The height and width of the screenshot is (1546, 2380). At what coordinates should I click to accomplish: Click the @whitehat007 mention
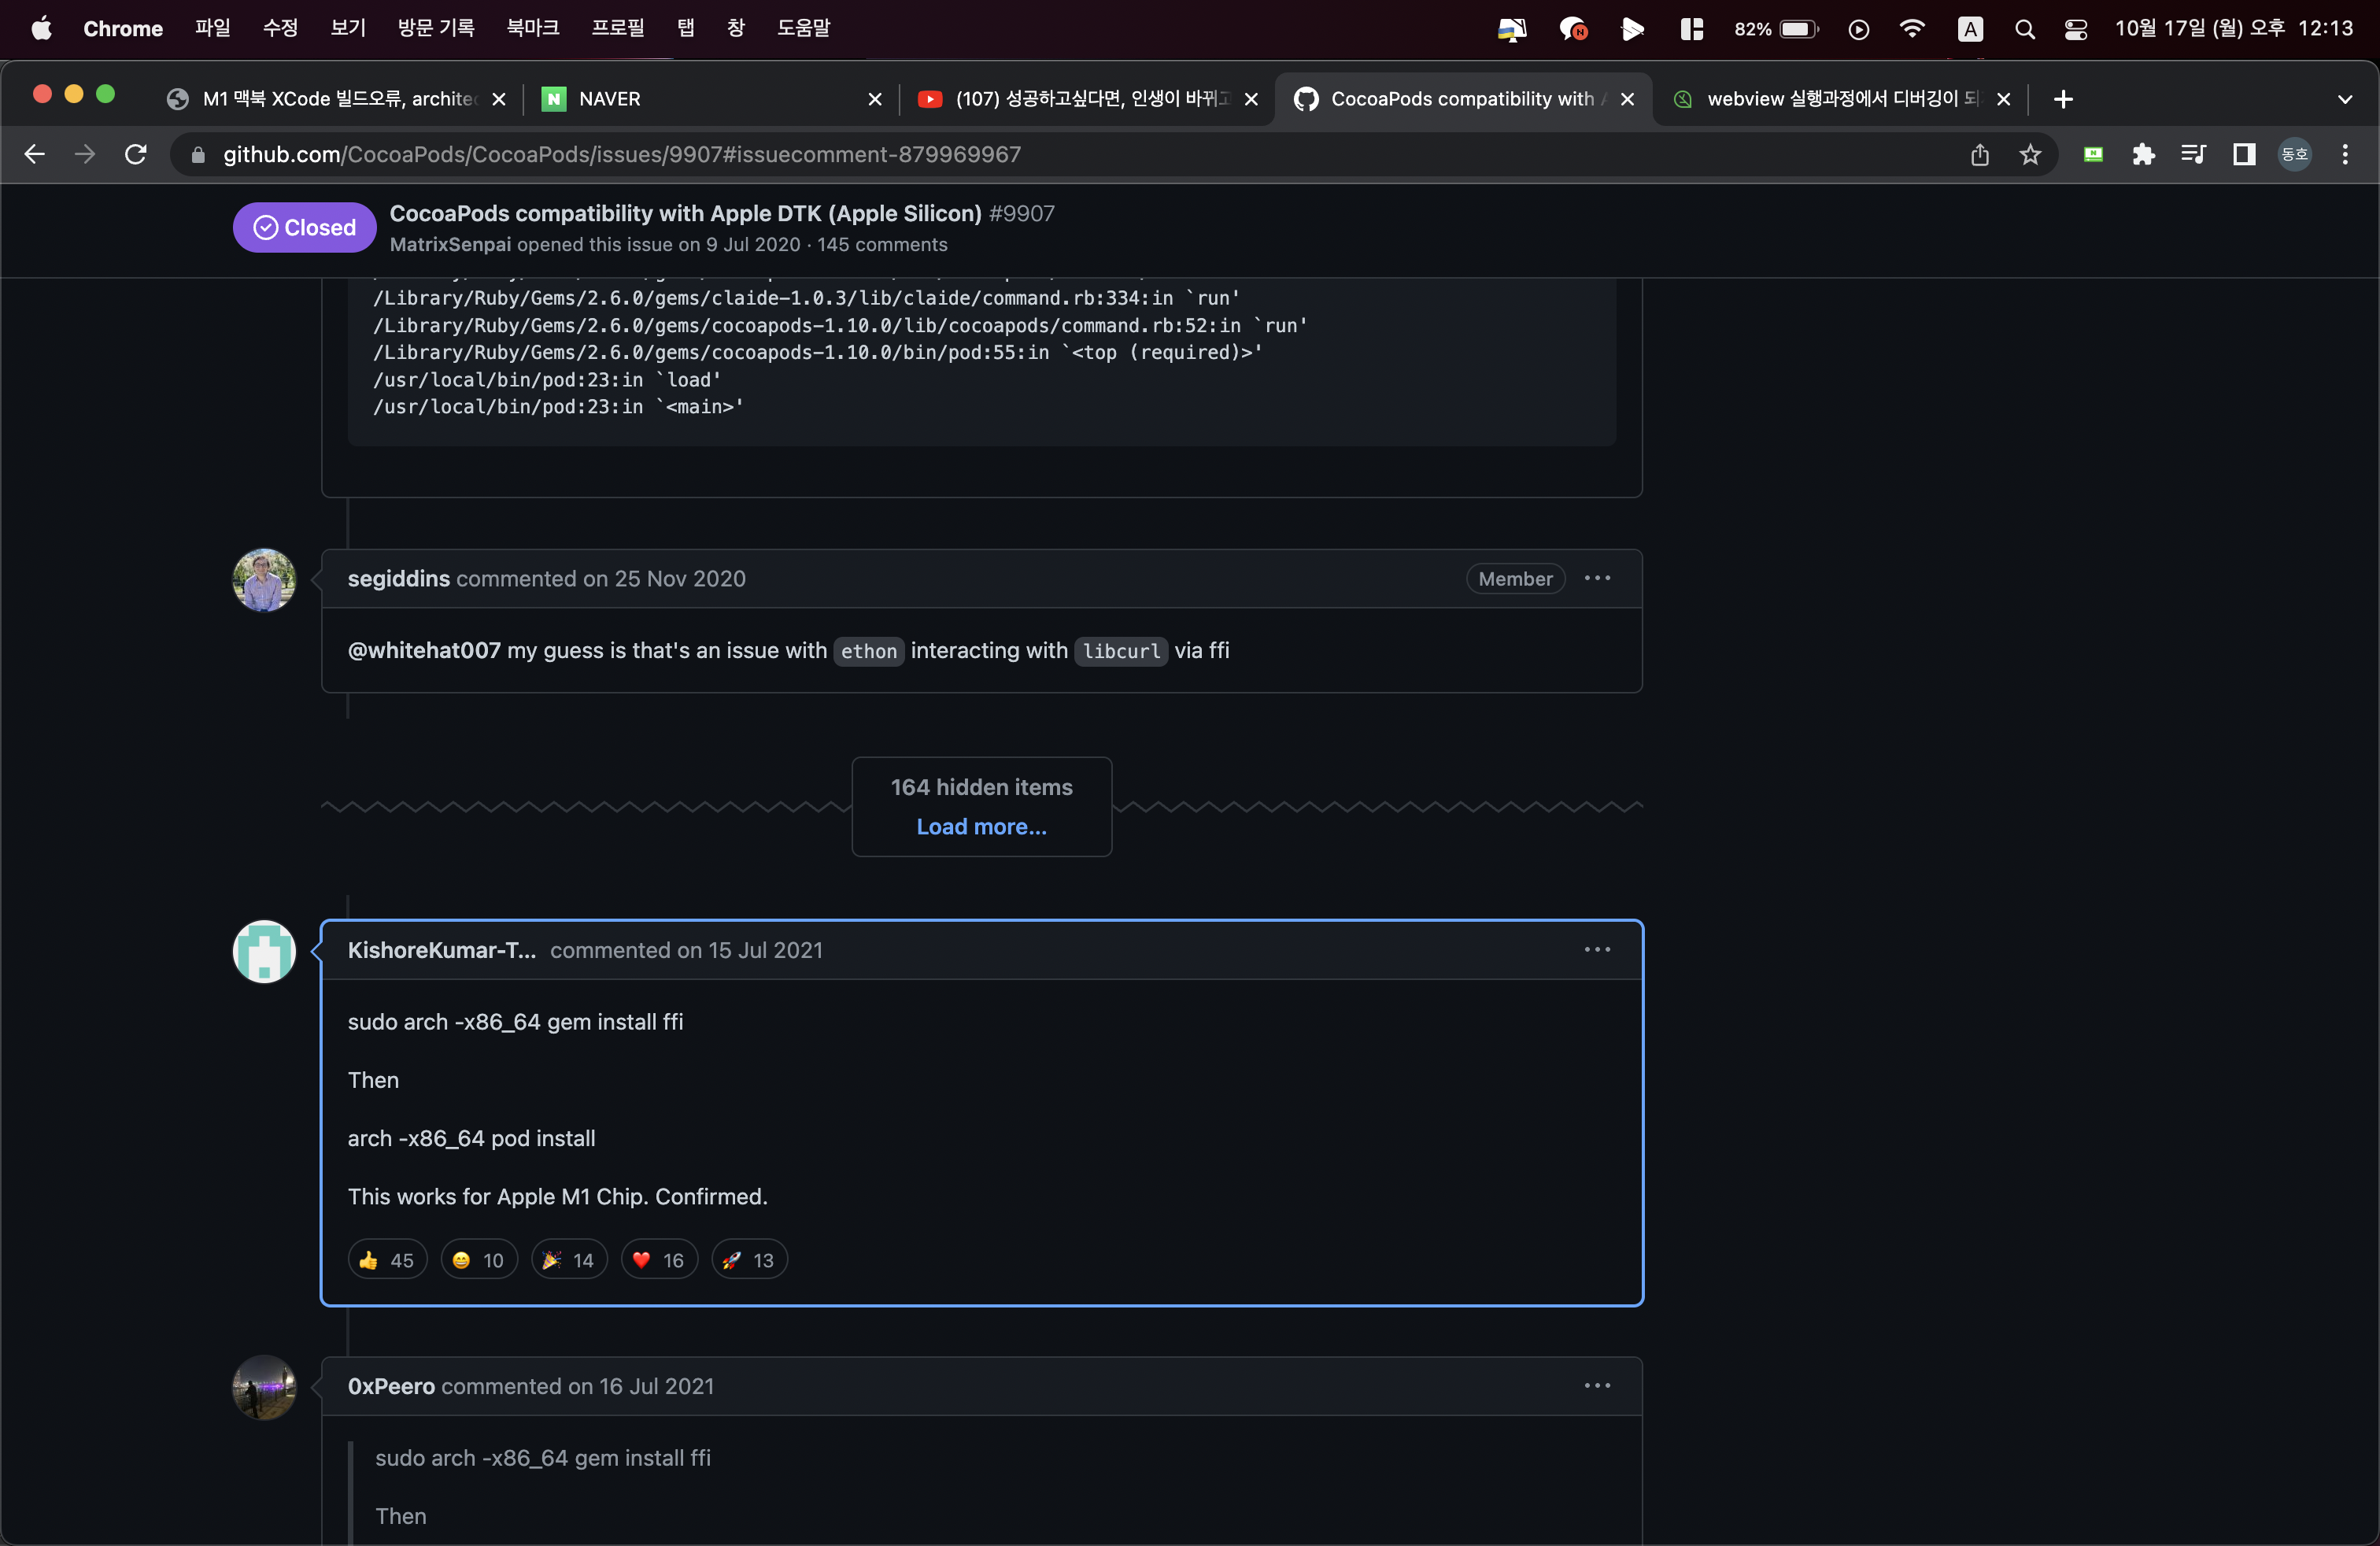coord(424,650)
